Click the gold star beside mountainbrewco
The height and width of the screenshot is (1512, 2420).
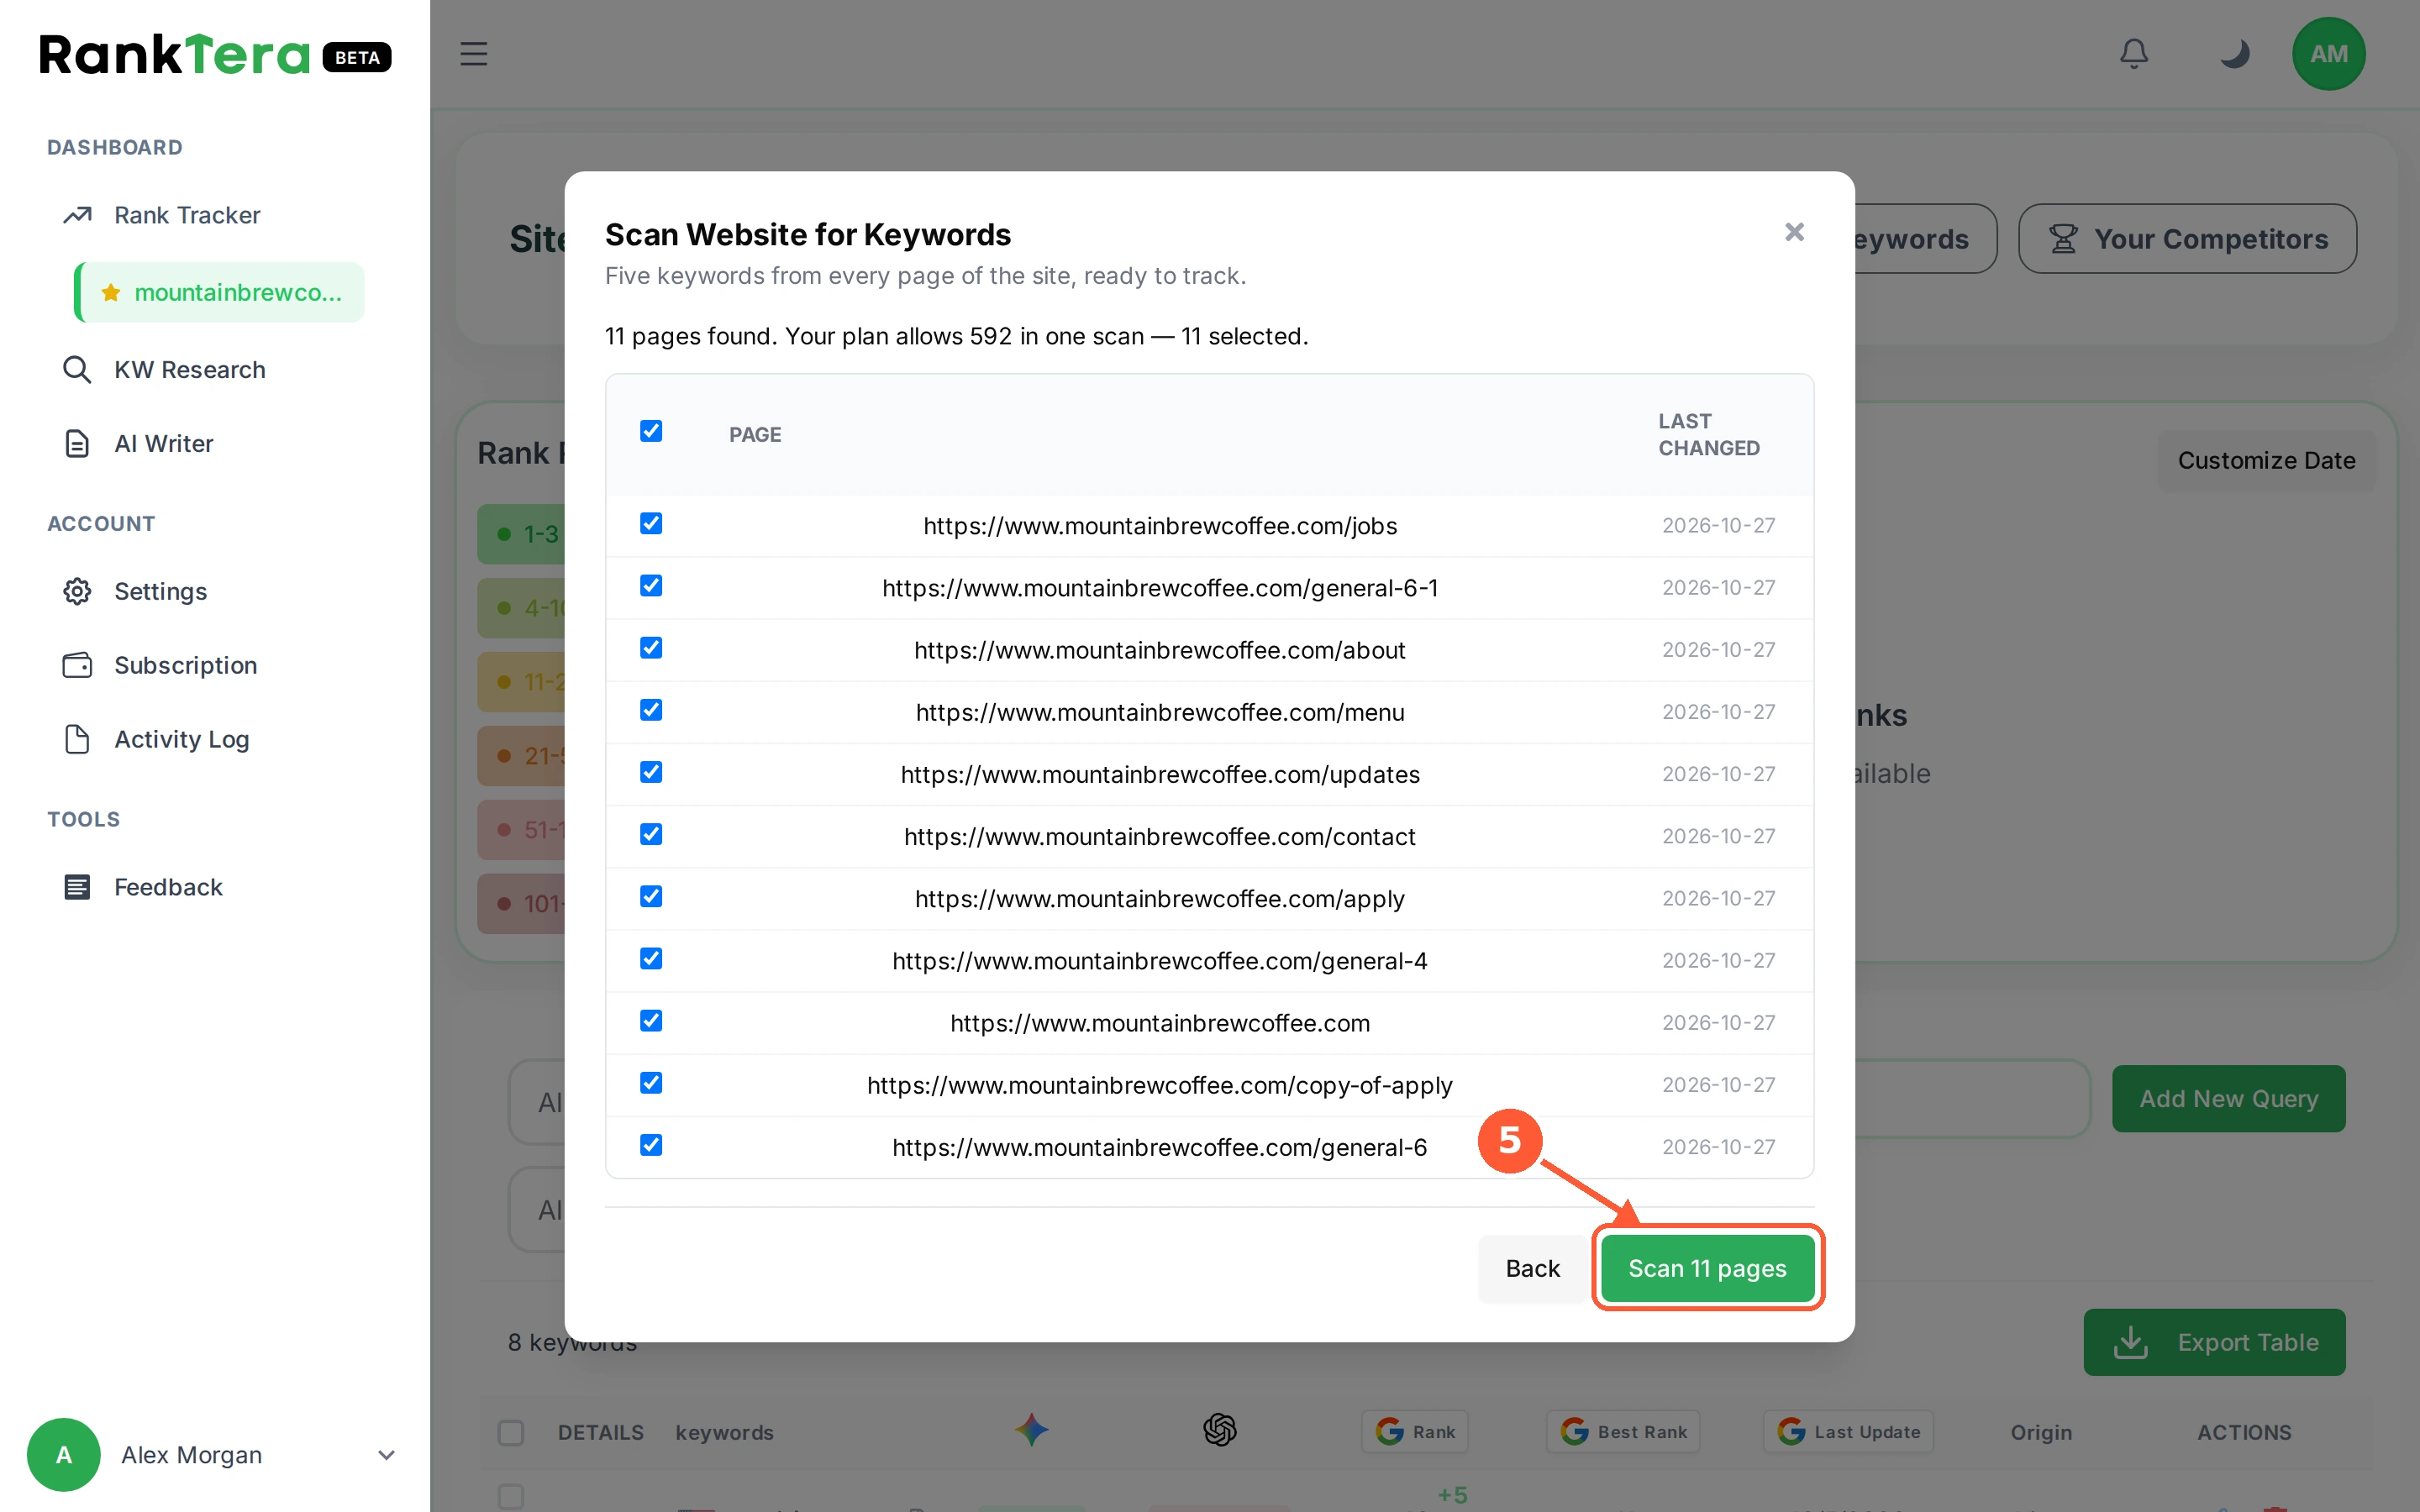(111, 292)
